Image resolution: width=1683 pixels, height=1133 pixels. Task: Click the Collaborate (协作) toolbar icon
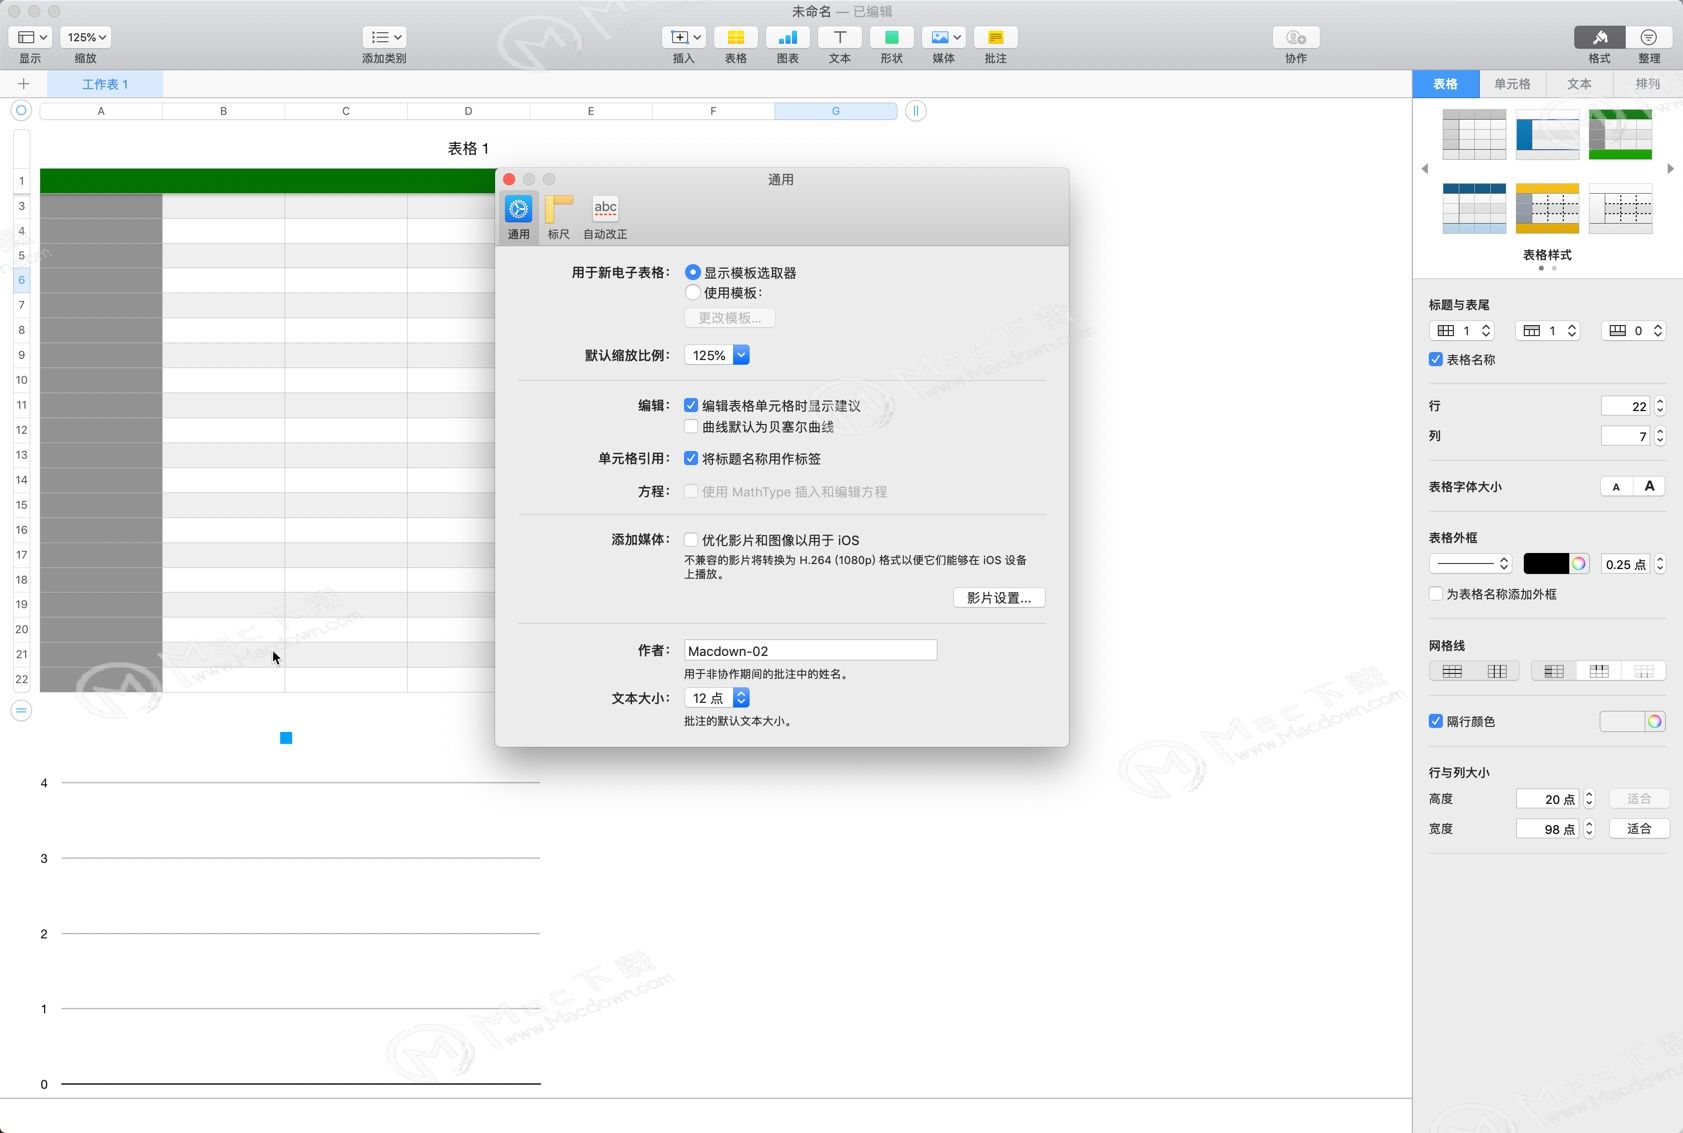point(1296,38)
